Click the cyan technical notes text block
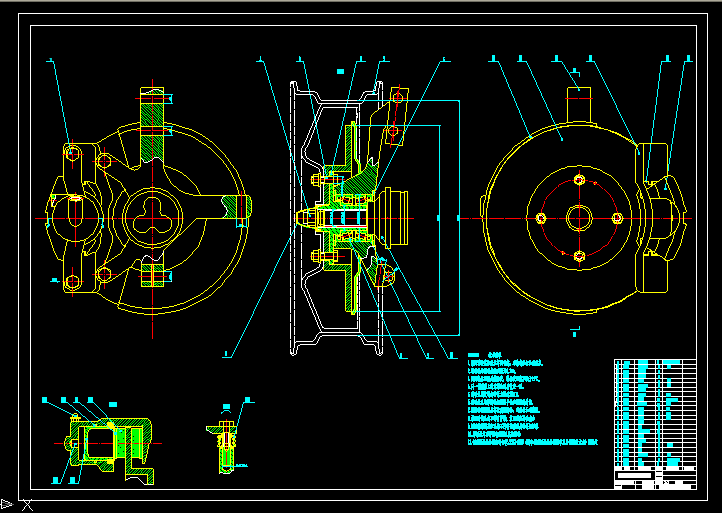The height and width of the screenshot is (513, 722). pos(532,399)
